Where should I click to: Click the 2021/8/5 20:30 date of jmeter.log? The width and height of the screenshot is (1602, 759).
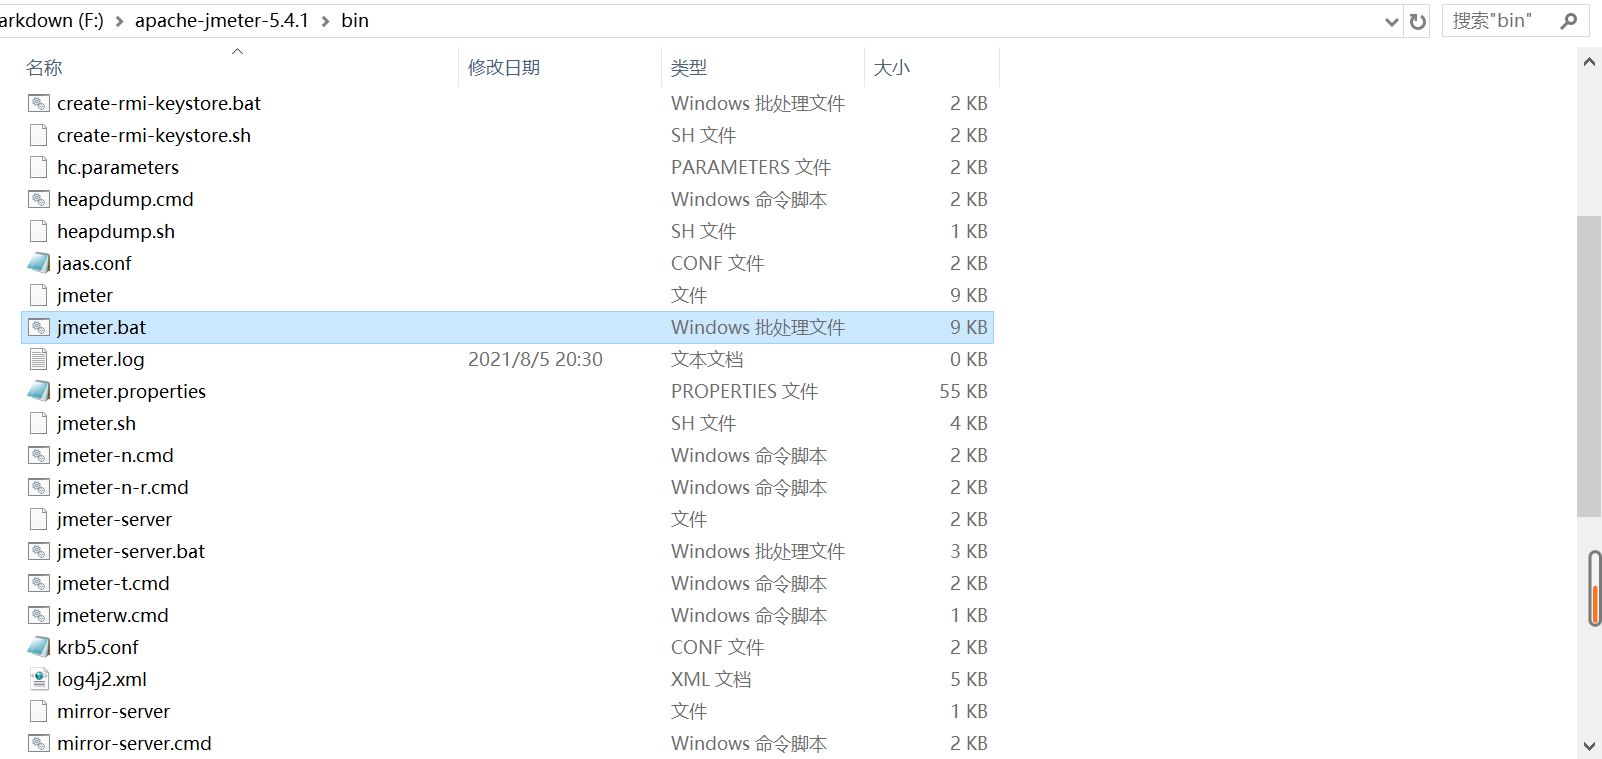[535, 359]
